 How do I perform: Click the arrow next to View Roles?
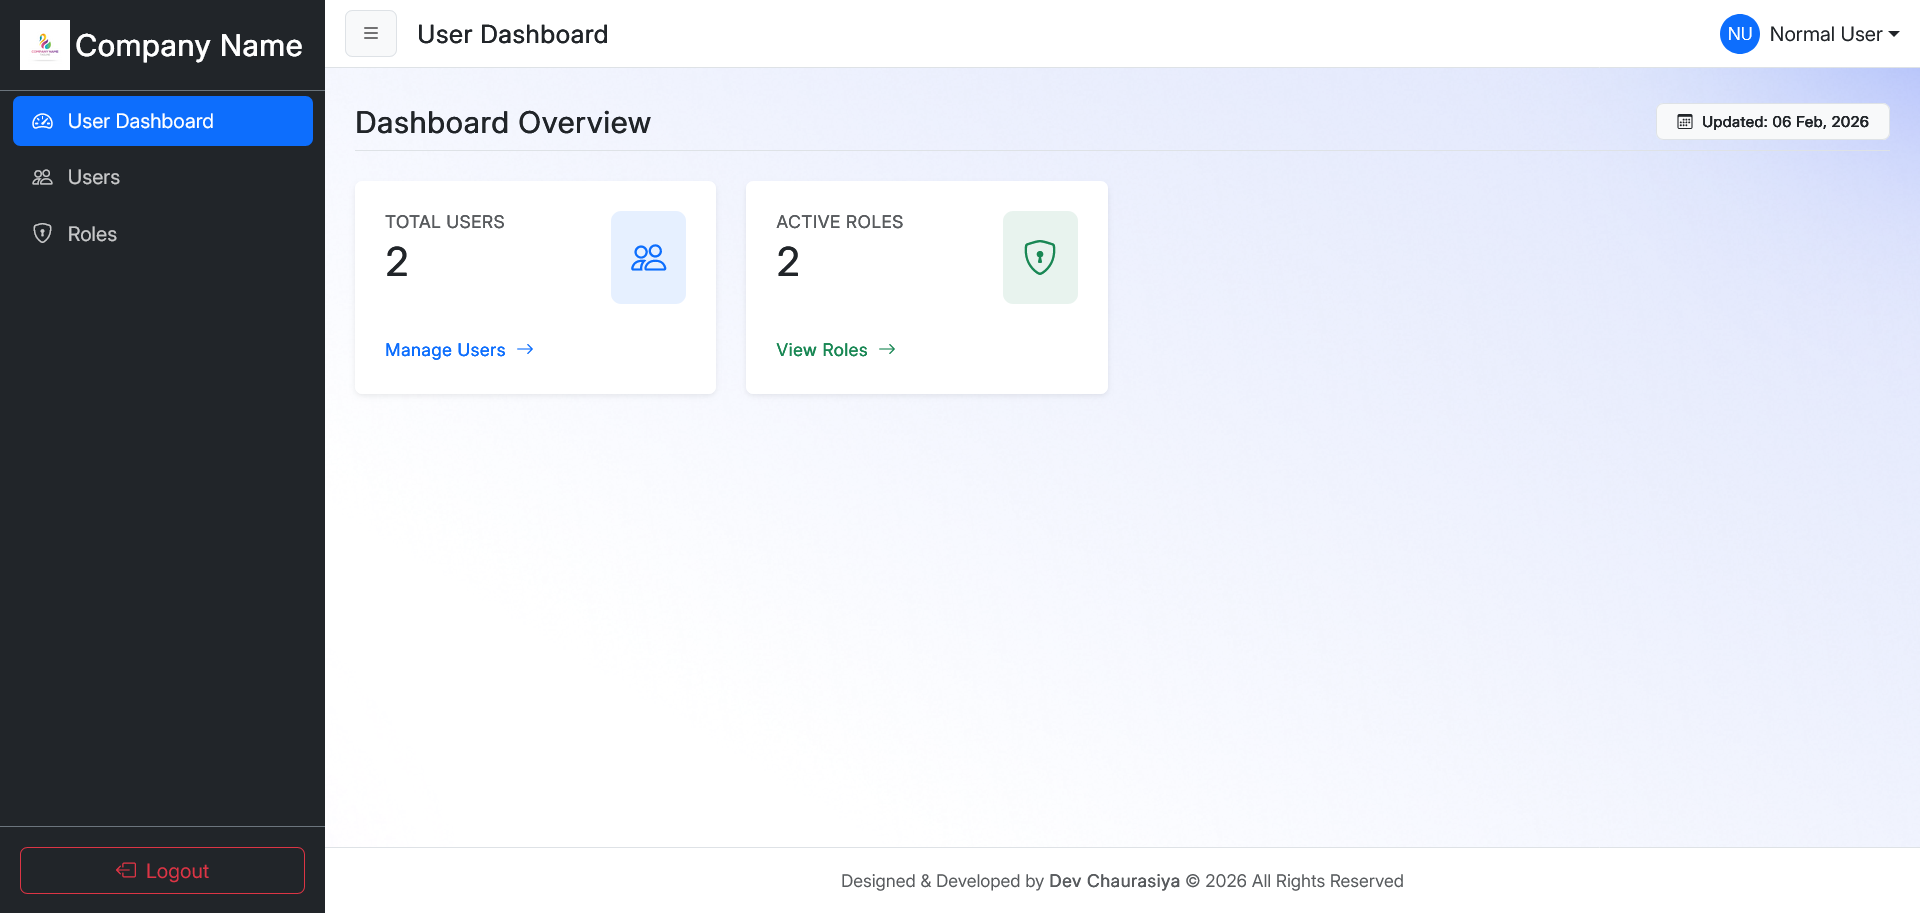887,349
